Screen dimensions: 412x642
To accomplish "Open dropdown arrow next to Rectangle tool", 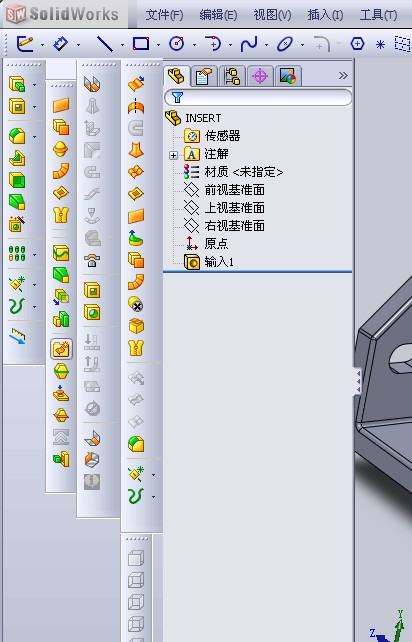I will [158, 45].
